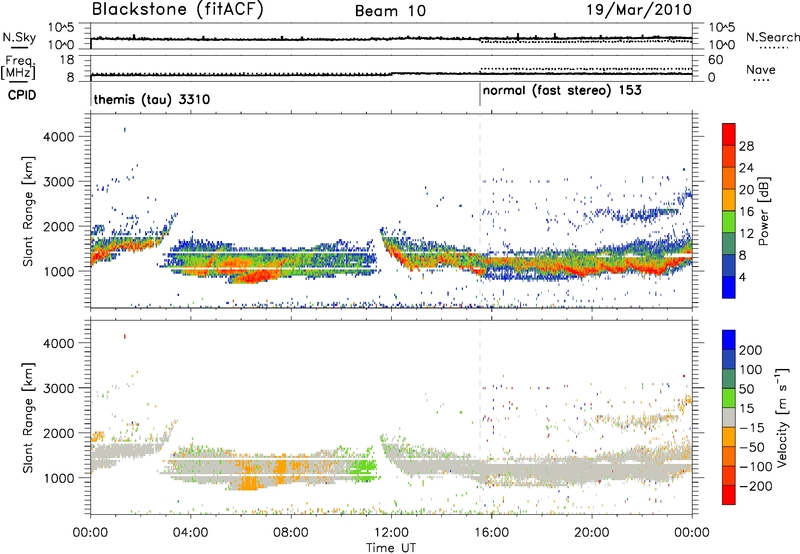Click the blue bottom segment of Power colorbar
This screenshot has height=554, width=800.
click(729, 287)
